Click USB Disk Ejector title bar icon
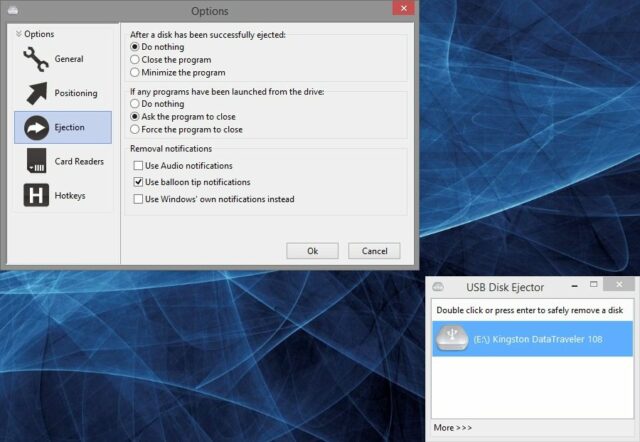640x442 pixels. [438, 287]
